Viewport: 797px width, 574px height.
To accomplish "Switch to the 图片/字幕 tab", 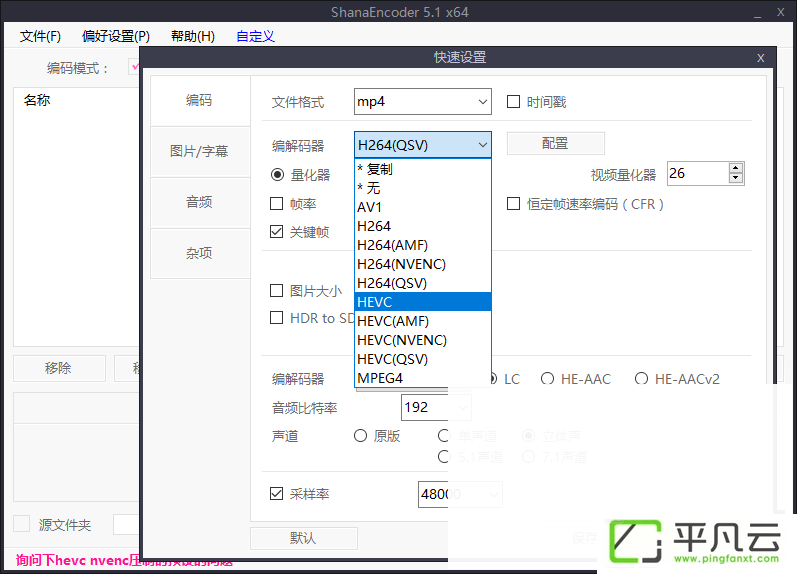I will point(200,152).
